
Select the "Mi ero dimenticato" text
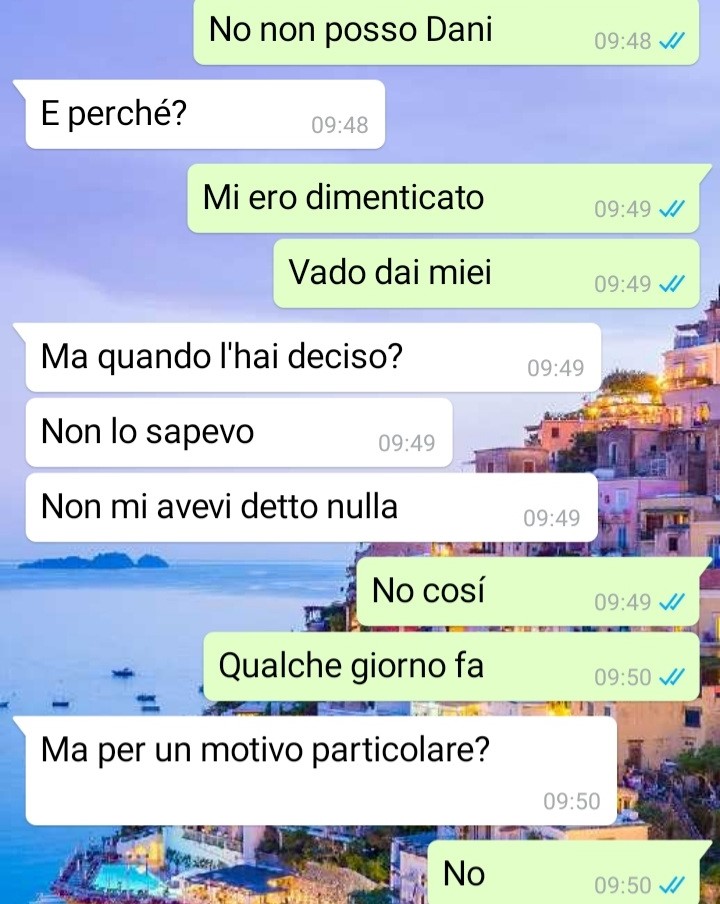tap(343, 197)
